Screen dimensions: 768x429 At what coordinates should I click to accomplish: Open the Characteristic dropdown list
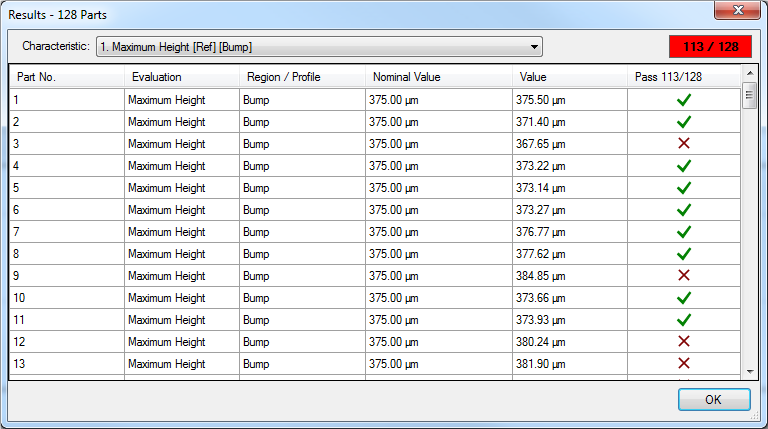click(x=535, y=46)
